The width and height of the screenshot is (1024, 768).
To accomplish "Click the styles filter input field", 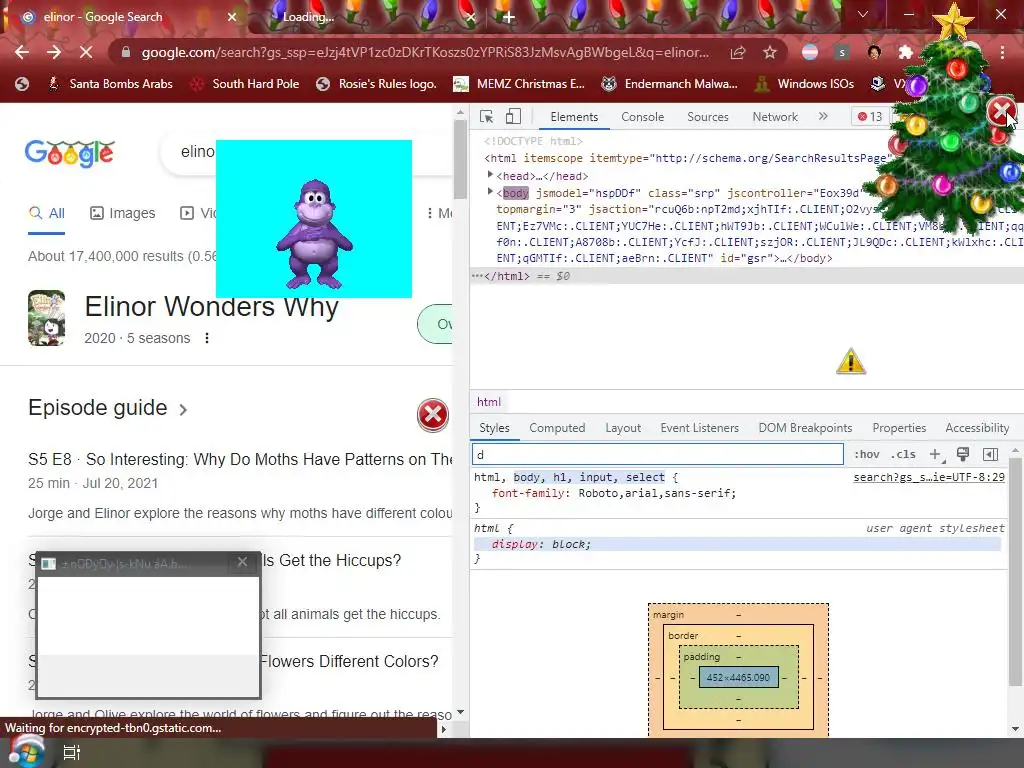I will coord(658,455).
